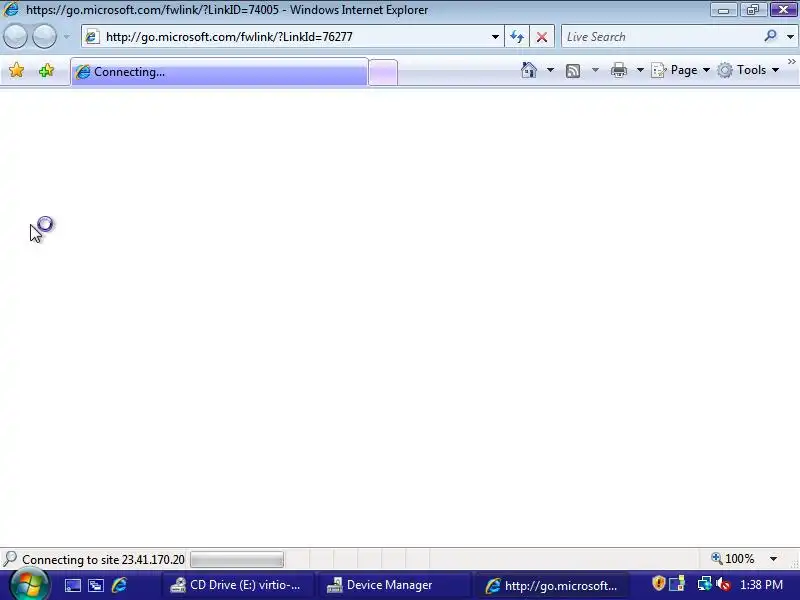
Task: Click the security shield tray icon
Action: pyautogui.click(x=658, y=583)
